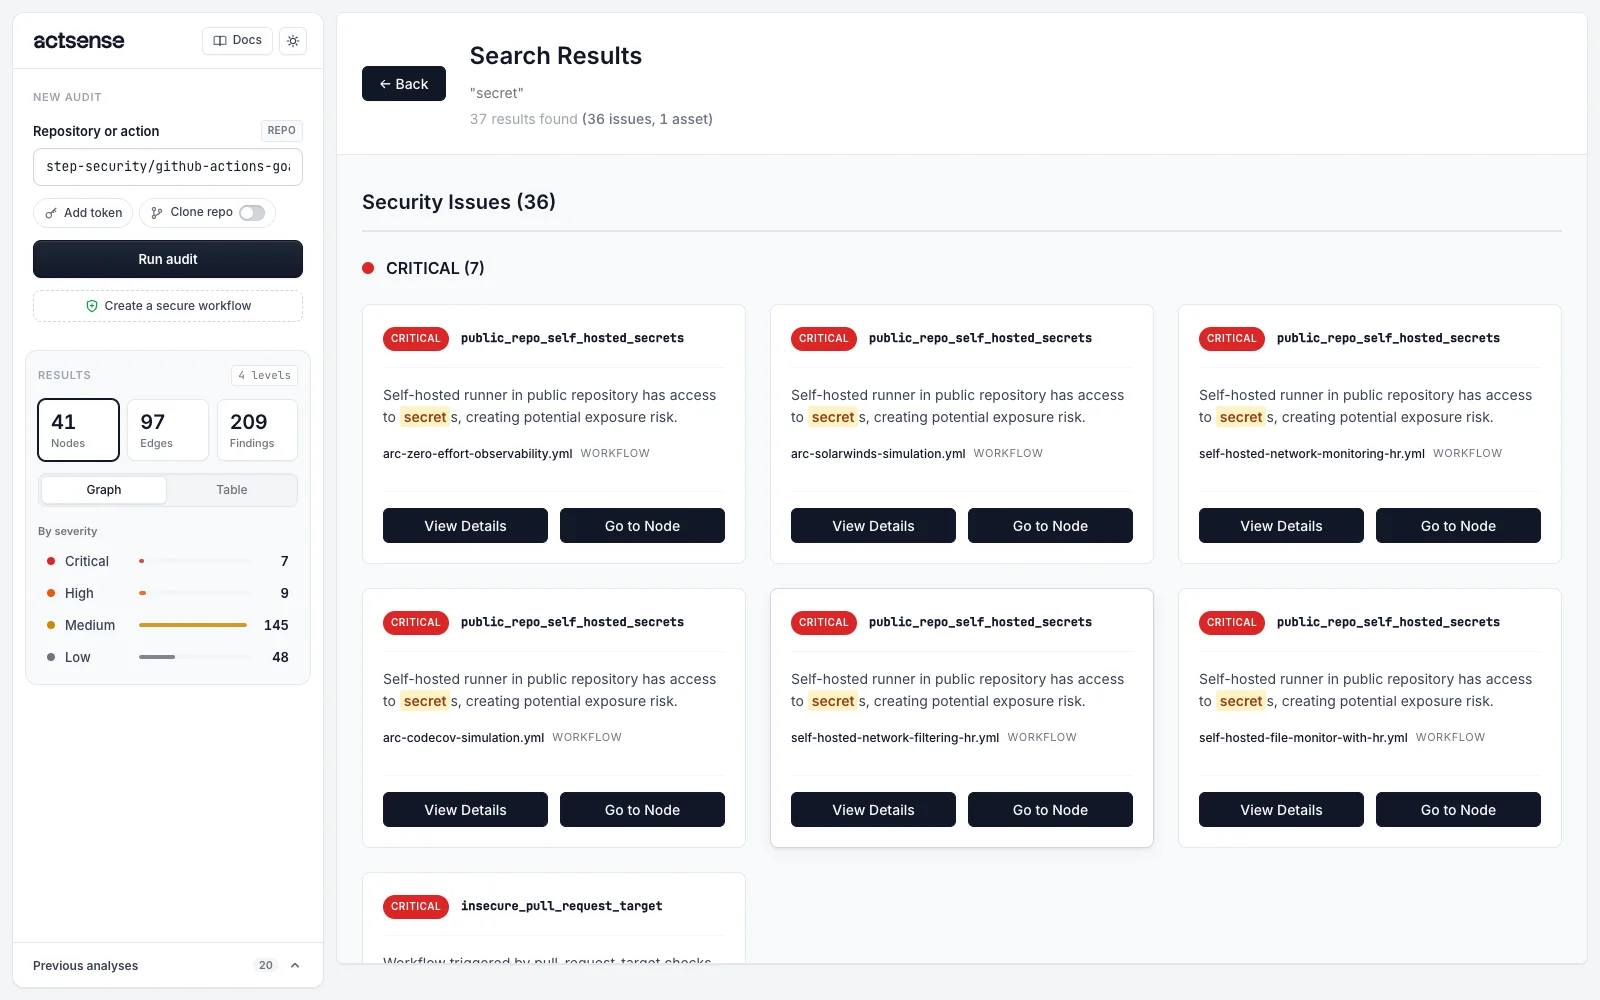Switch to the Table tab

coord(232,490)
